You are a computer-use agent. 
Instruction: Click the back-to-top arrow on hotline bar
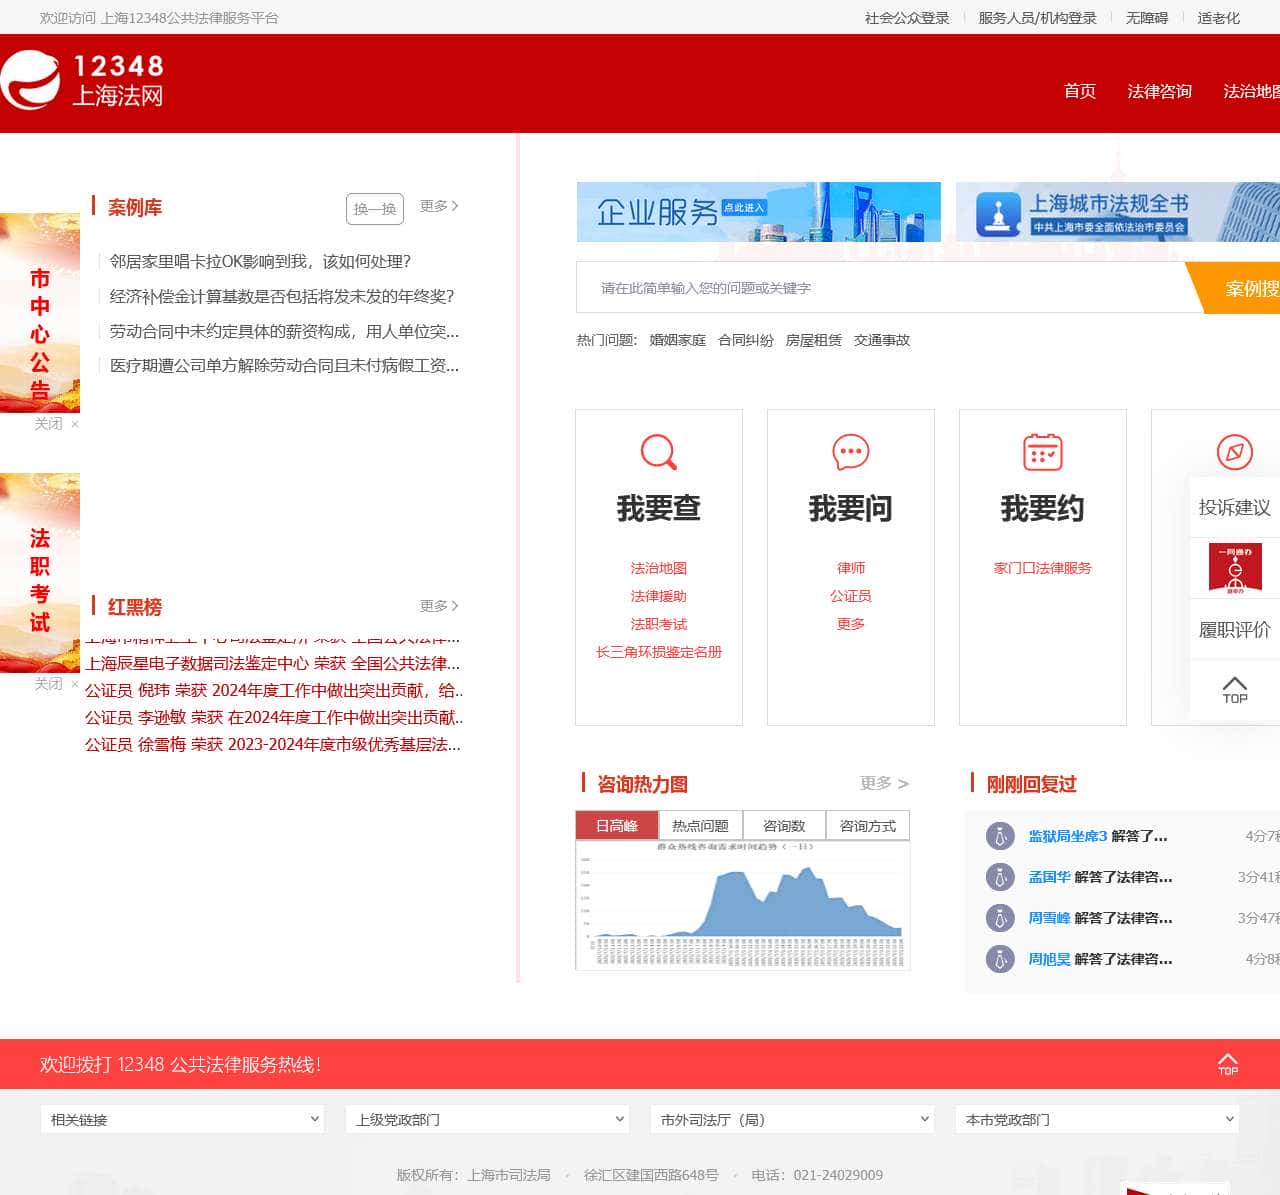click(x=1228, y=1062)
